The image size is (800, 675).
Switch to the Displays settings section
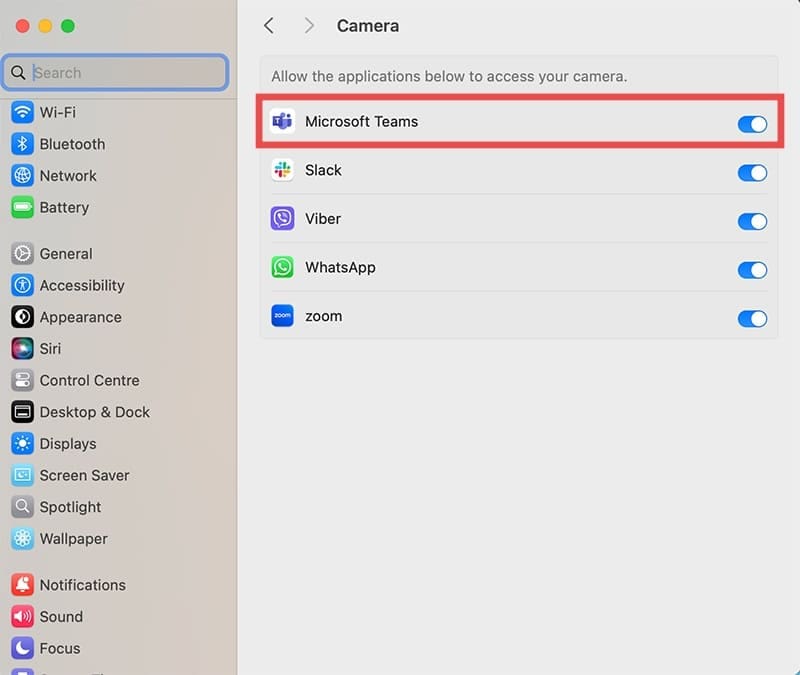[x=68, y=443]
